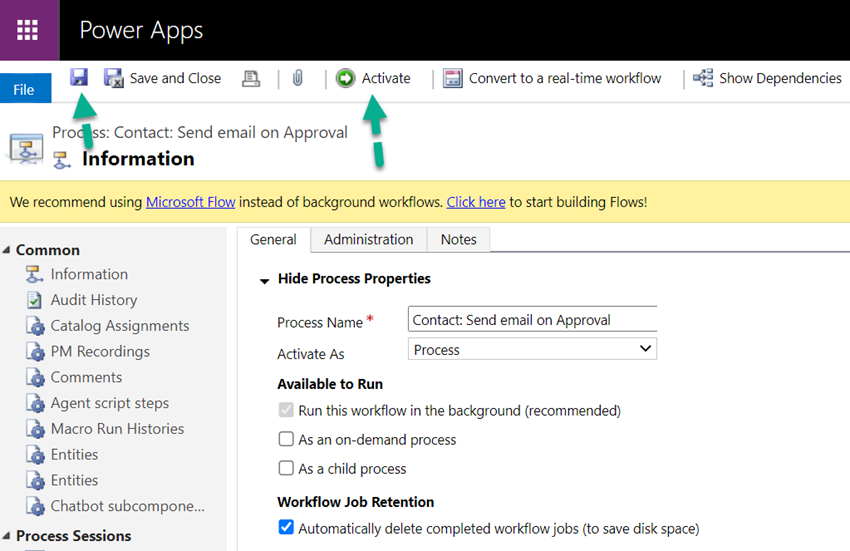The width and height of the screenshot is (850, 551).
Task: Collapse the Common navigation group
Action: pyautogui.click(x=7, y=250)
